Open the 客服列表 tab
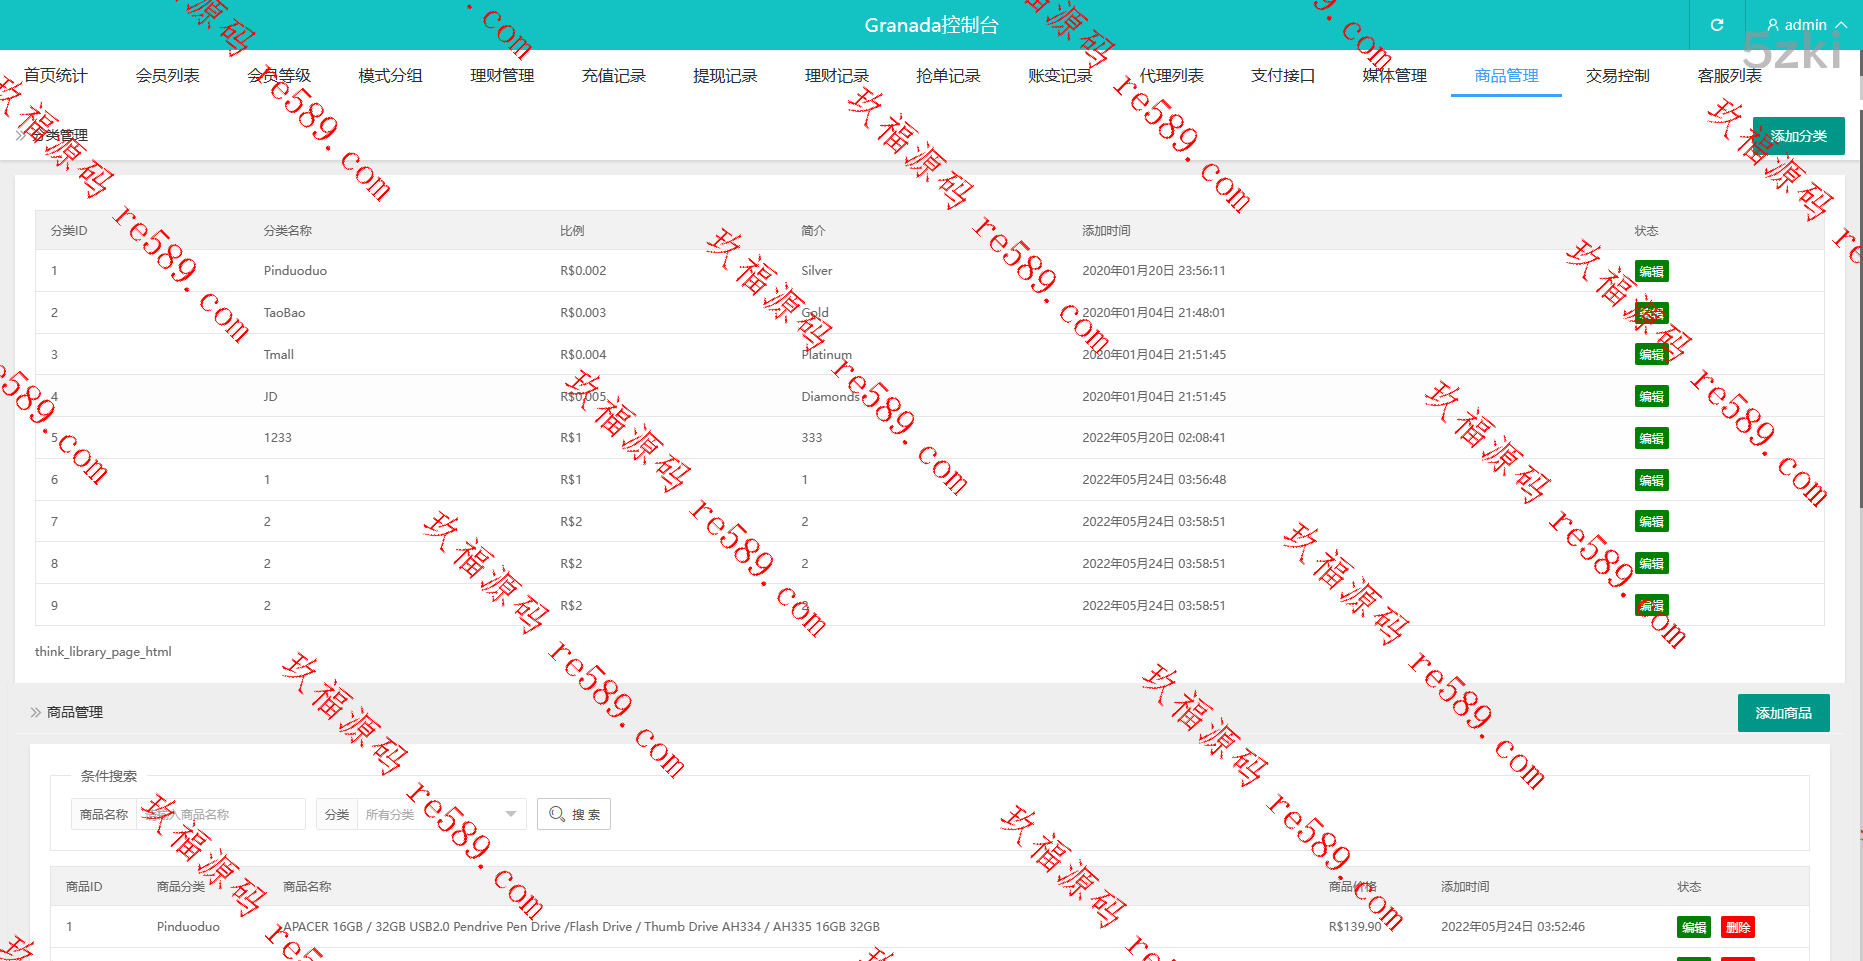 1729,76
